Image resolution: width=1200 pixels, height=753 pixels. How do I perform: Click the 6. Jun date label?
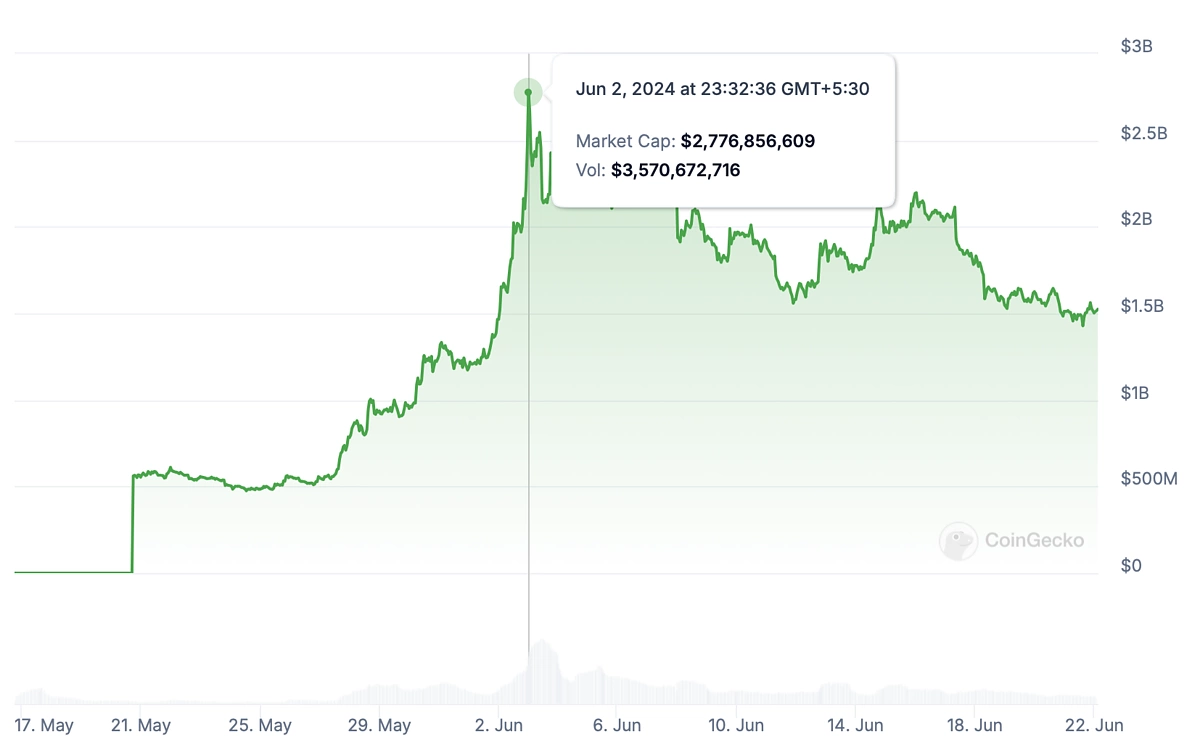point(617,725)
